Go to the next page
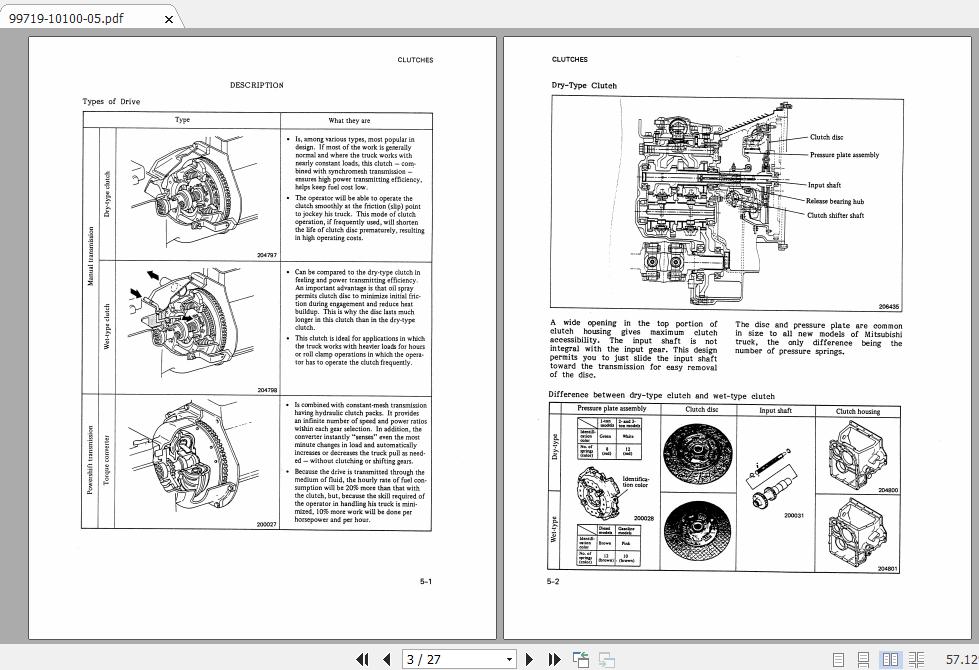Viewport: 979px width, 670px height. 528,660
